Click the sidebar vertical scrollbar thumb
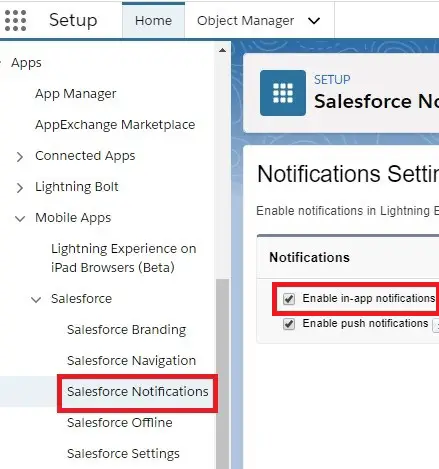Screen dimensions: 439x469 pos(222,373)
